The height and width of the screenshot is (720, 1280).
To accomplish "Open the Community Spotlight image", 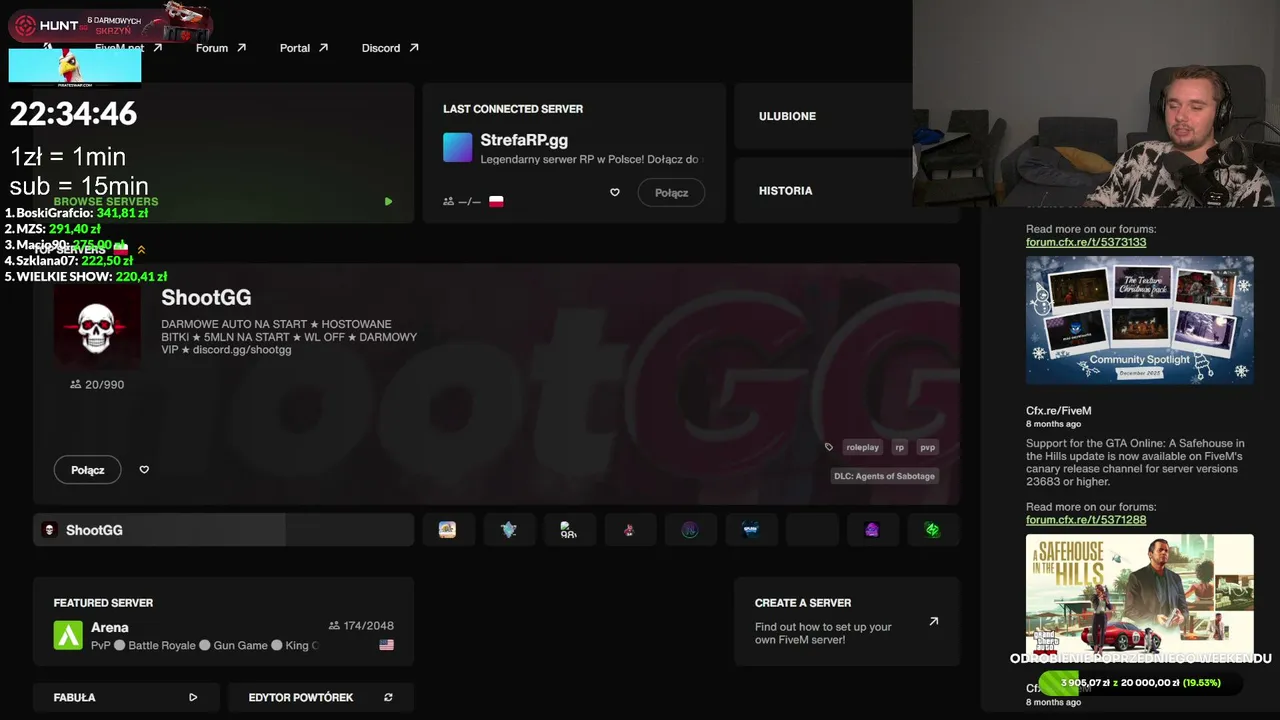I will coord(1140,320).
